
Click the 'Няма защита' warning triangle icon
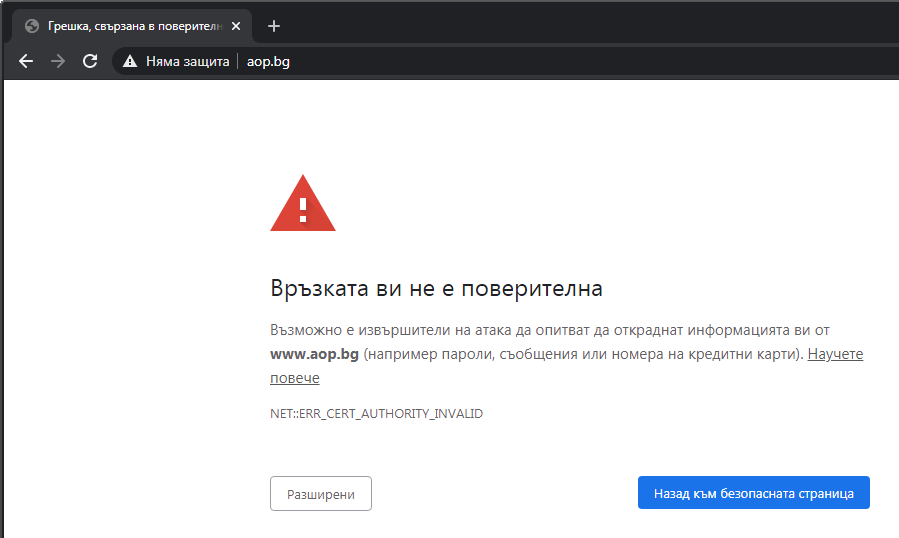tap(130, 61)
